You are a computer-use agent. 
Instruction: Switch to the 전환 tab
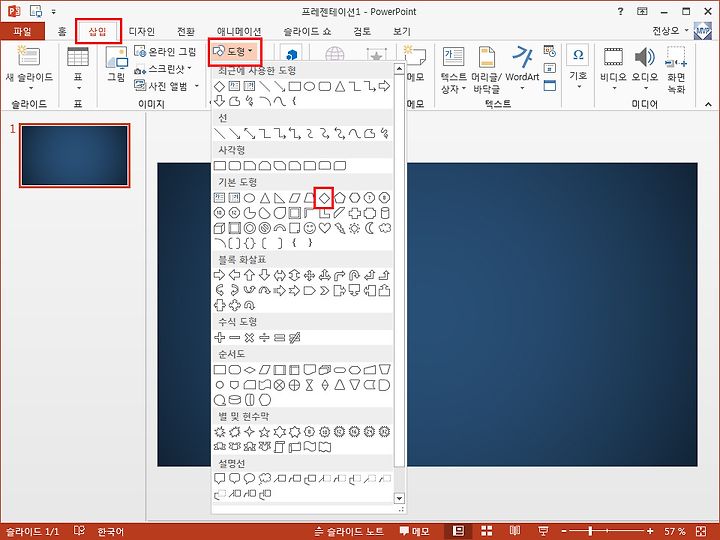coord(186,31)
